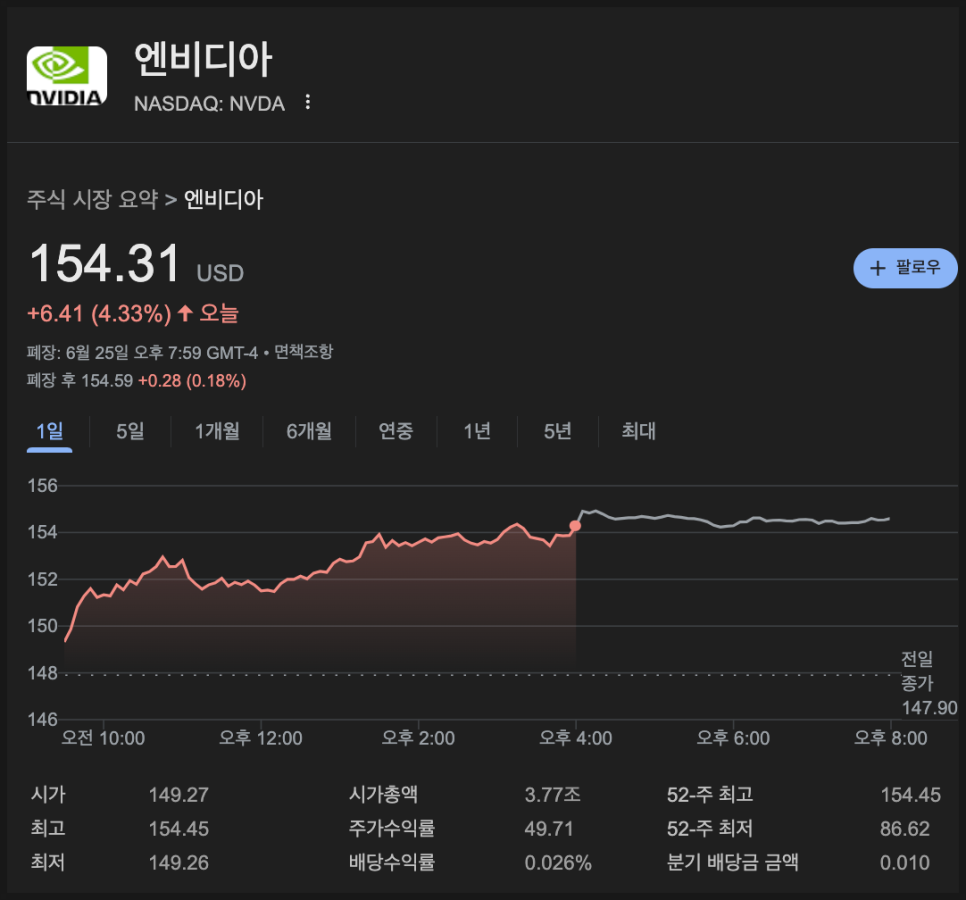Screen dimensions: 966x900
Task: Click the 주가수익률 value 49.71
Action: 549,829
